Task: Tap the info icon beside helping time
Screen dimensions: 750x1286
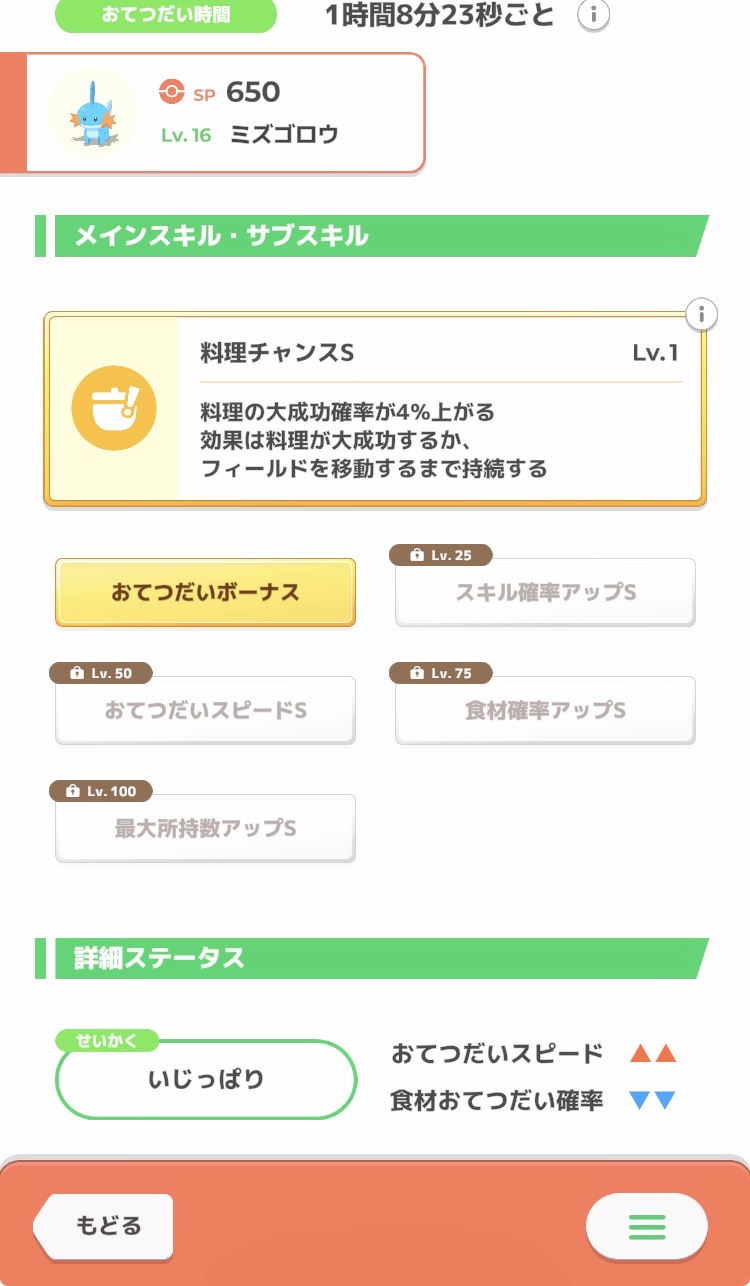Action: pos(594,15)
